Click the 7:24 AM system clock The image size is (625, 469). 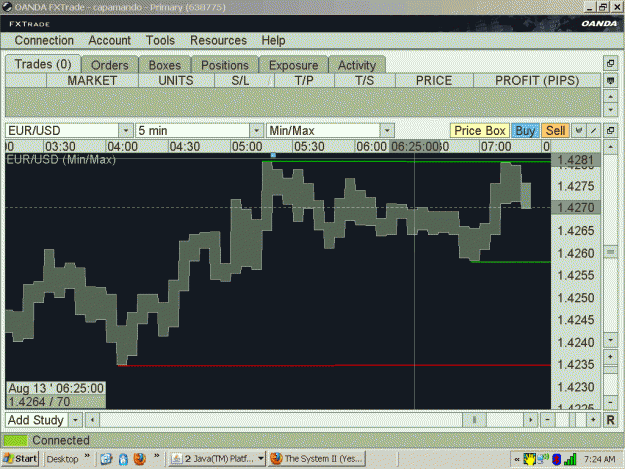pos(599,459)
